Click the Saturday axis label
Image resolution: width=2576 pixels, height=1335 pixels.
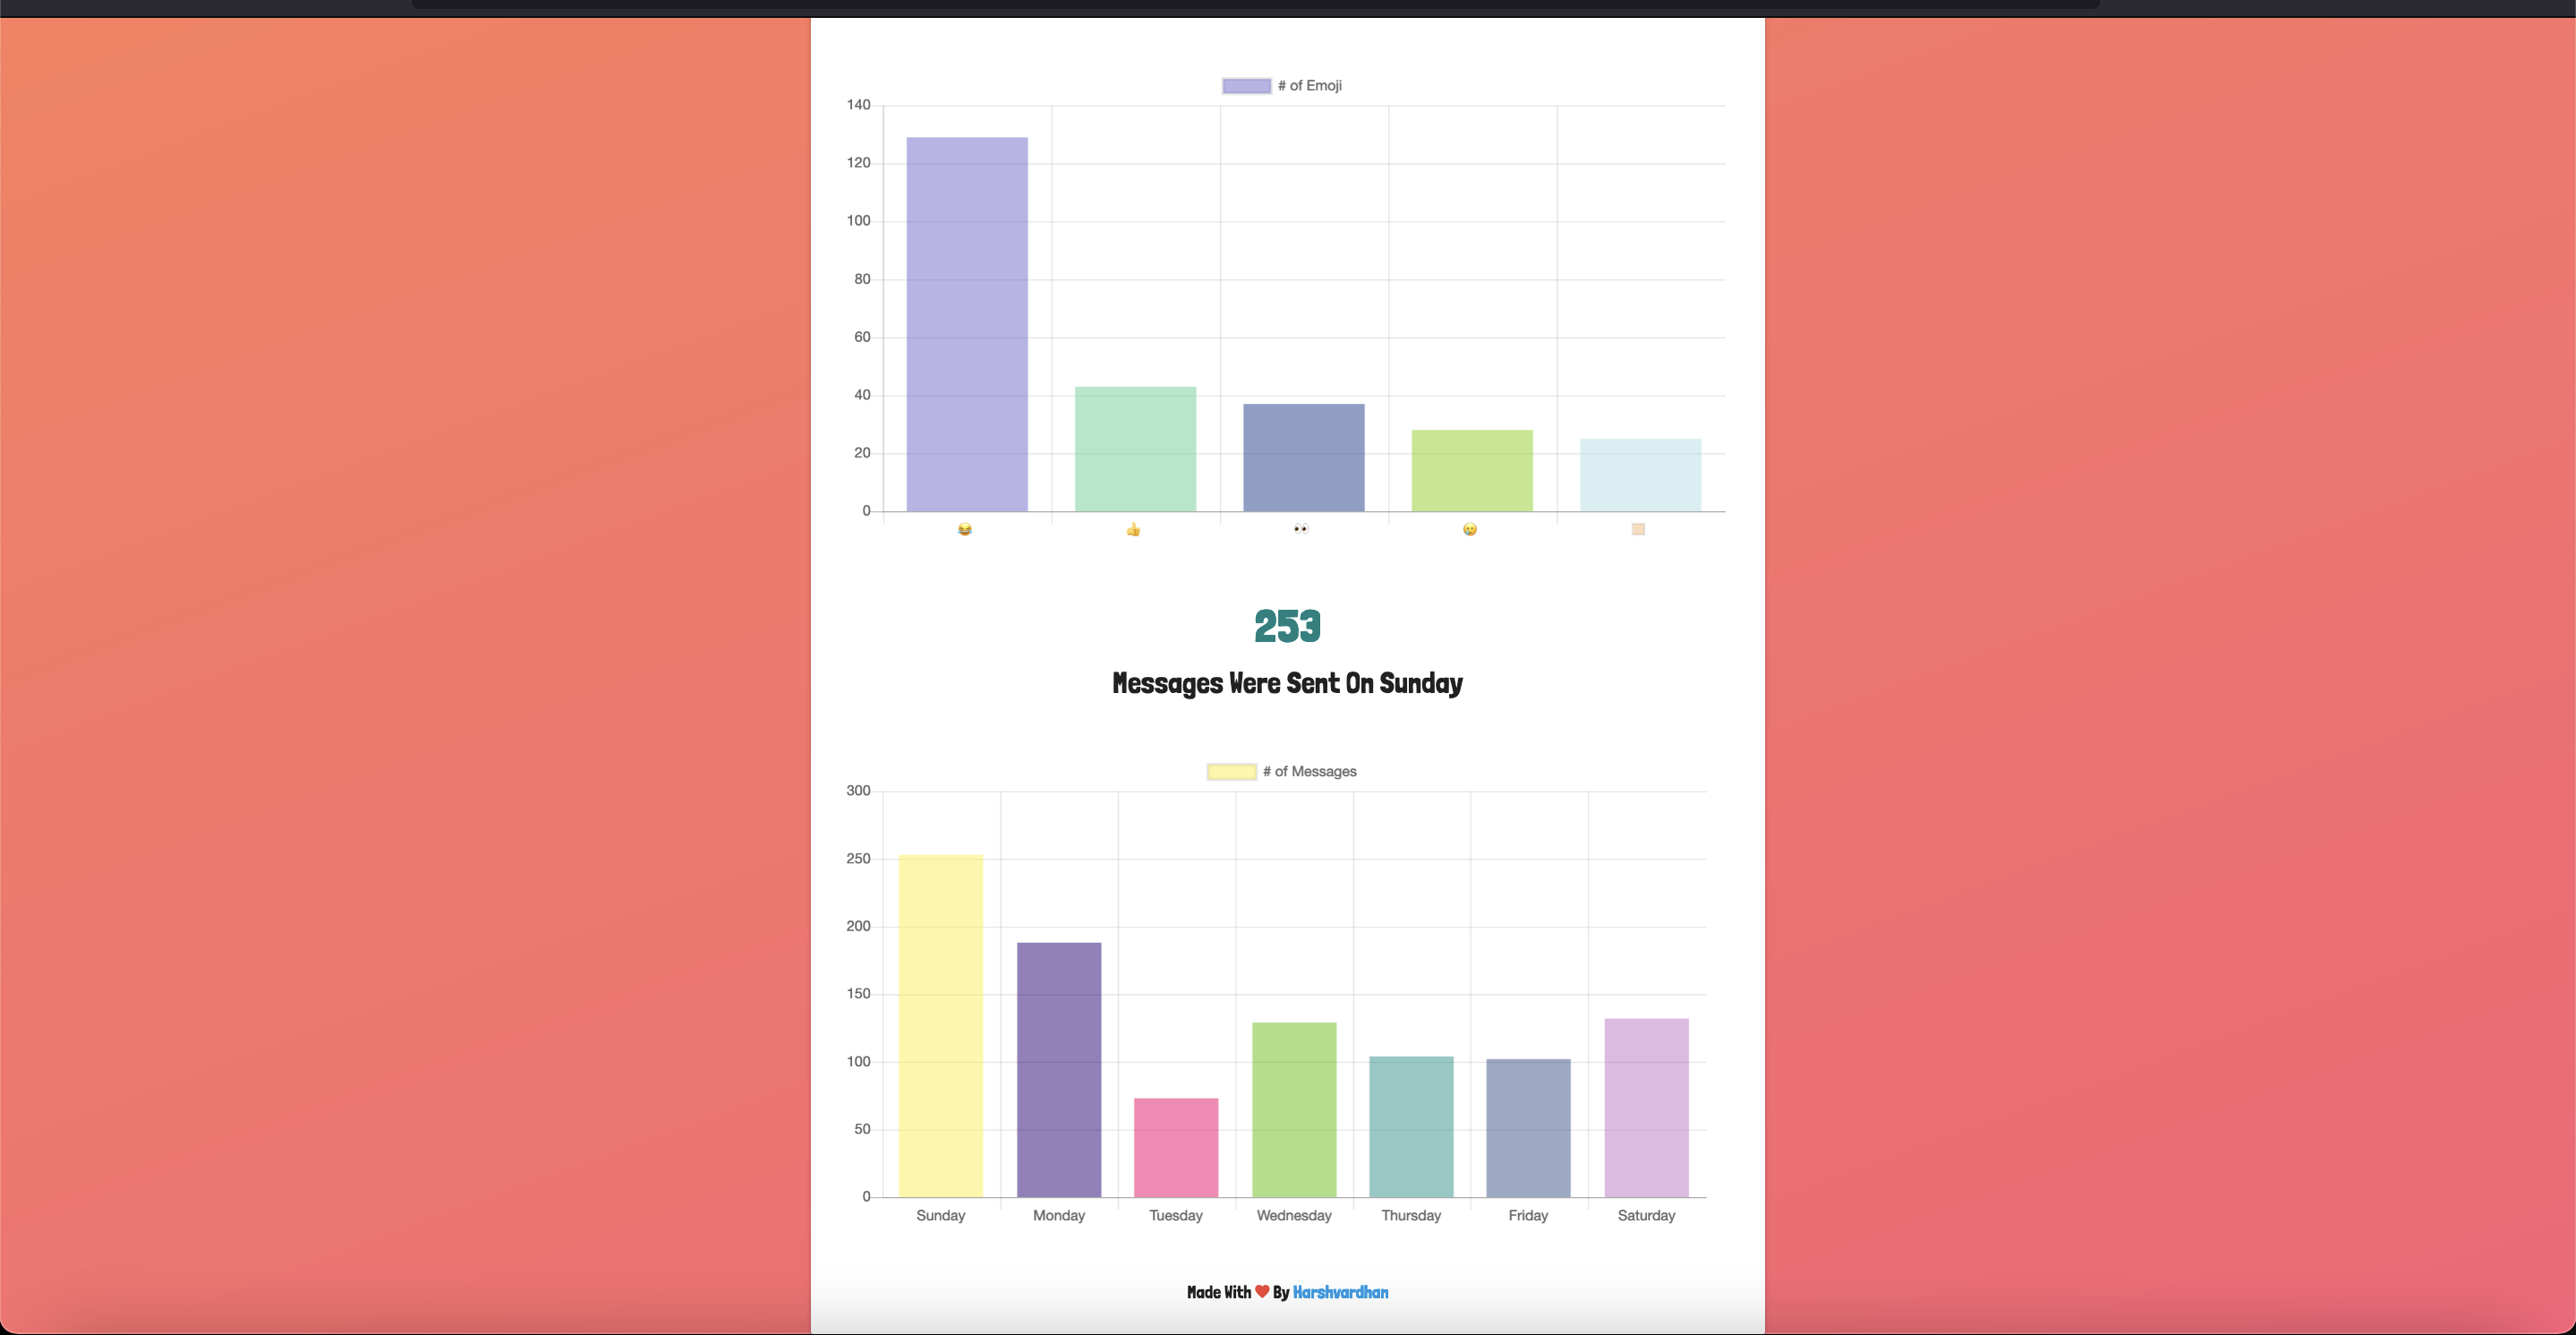tap(1646, 1215)
